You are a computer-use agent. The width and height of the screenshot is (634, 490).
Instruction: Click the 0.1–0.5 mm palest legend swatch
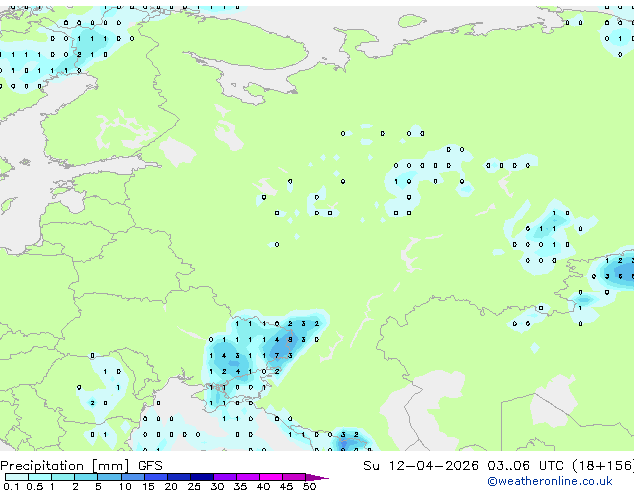[17, 477]
